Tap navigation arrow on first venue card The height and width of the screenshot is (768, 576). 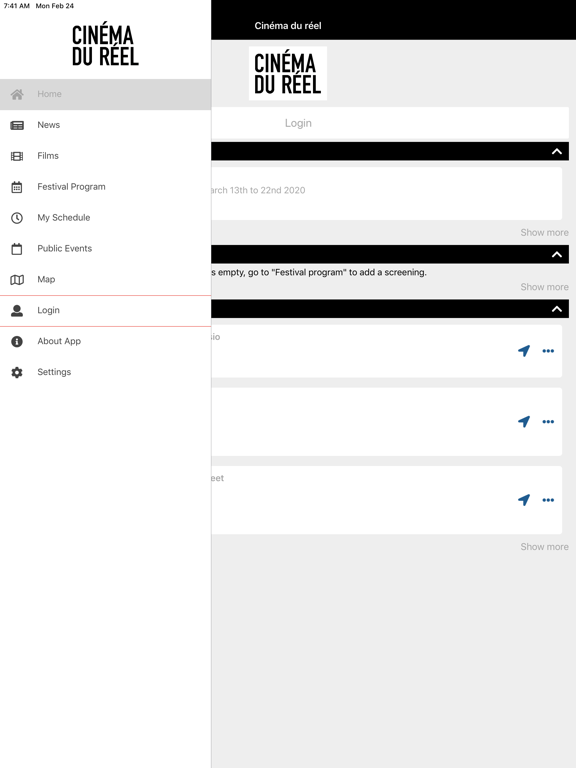tap(524, 351)
